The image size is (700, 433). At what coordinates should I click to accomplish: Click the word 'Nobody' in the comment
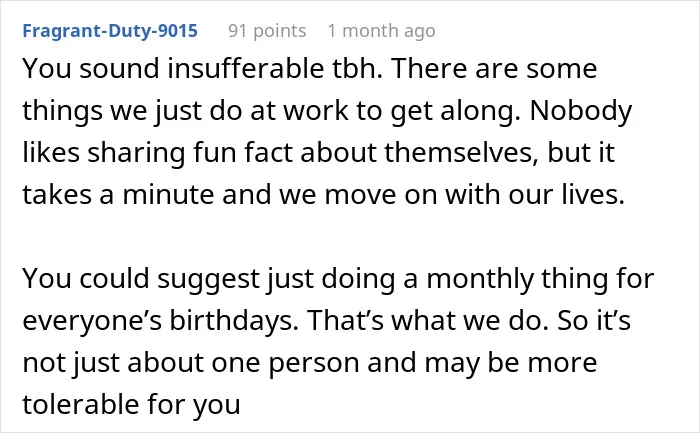tap(581, 111)
